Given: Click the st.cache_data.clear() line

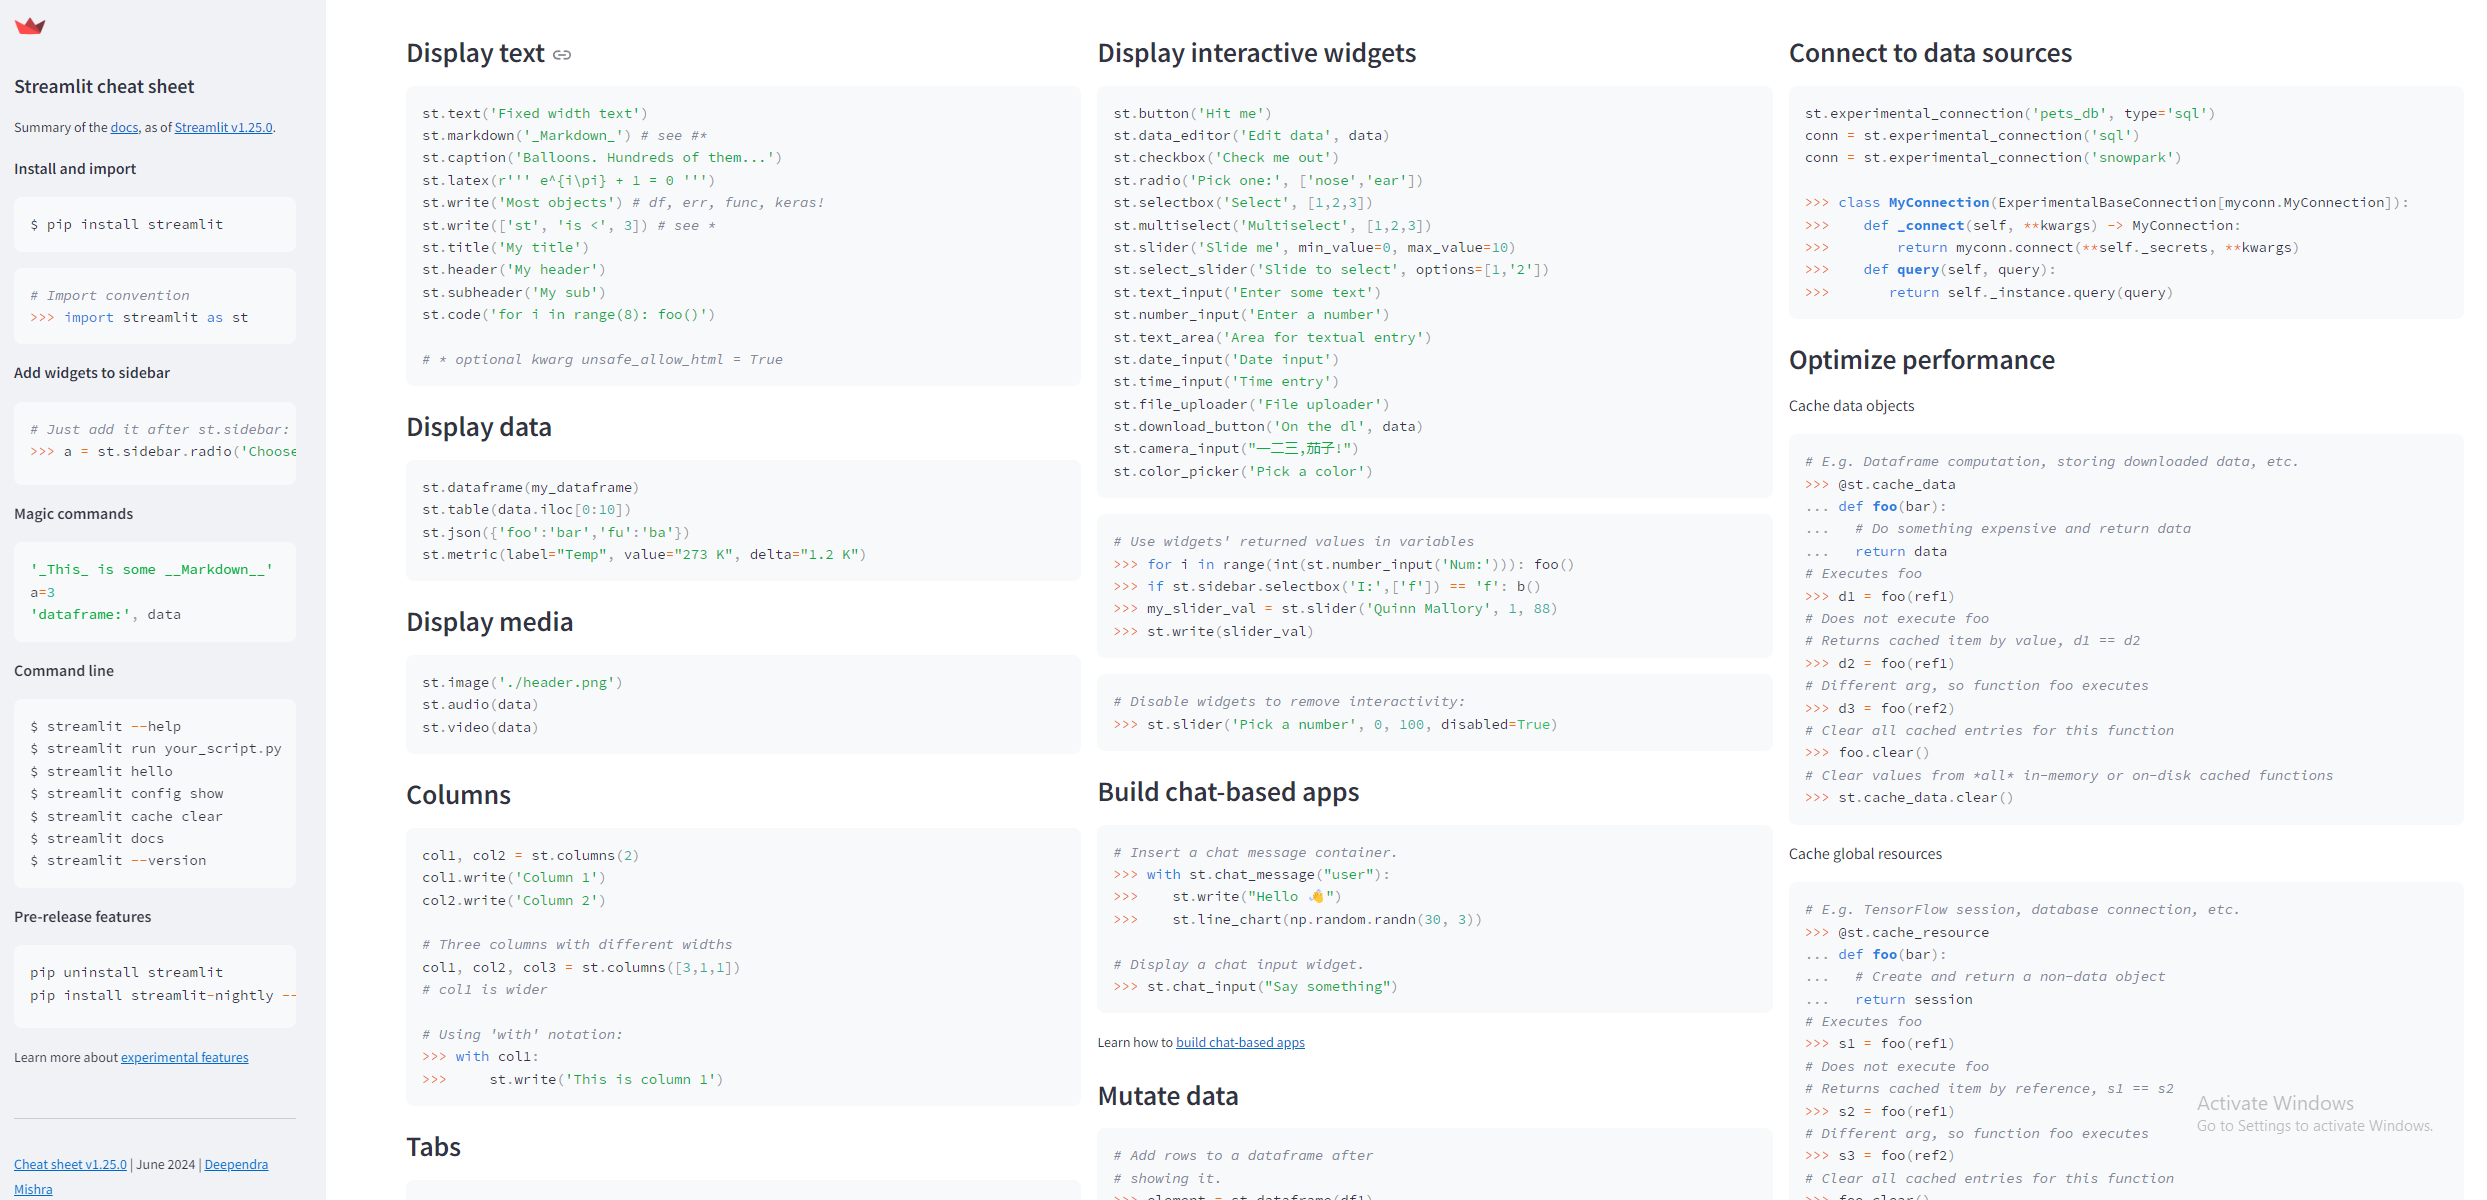Looking at the screenshot, I should 1909,798.
